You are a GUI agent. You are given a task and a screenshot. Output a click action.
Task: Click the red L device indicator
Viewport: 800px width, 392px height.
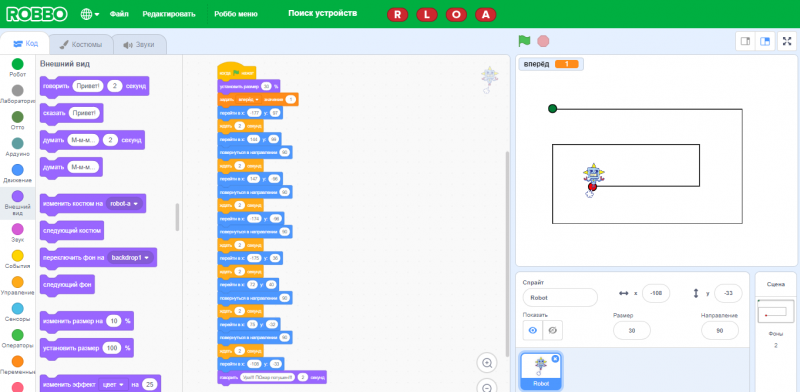coord(427,15)
